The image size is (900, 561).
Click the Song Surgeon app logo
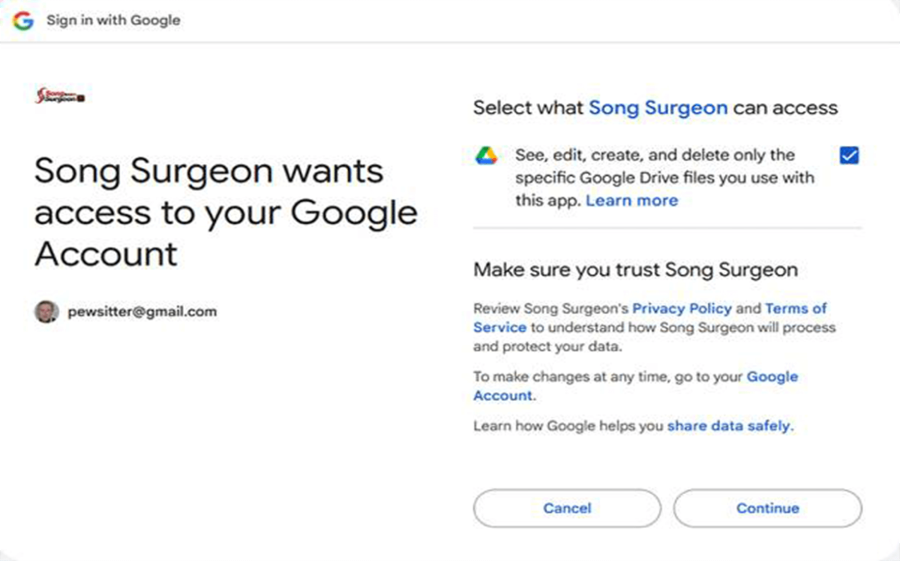click(60, 96)
